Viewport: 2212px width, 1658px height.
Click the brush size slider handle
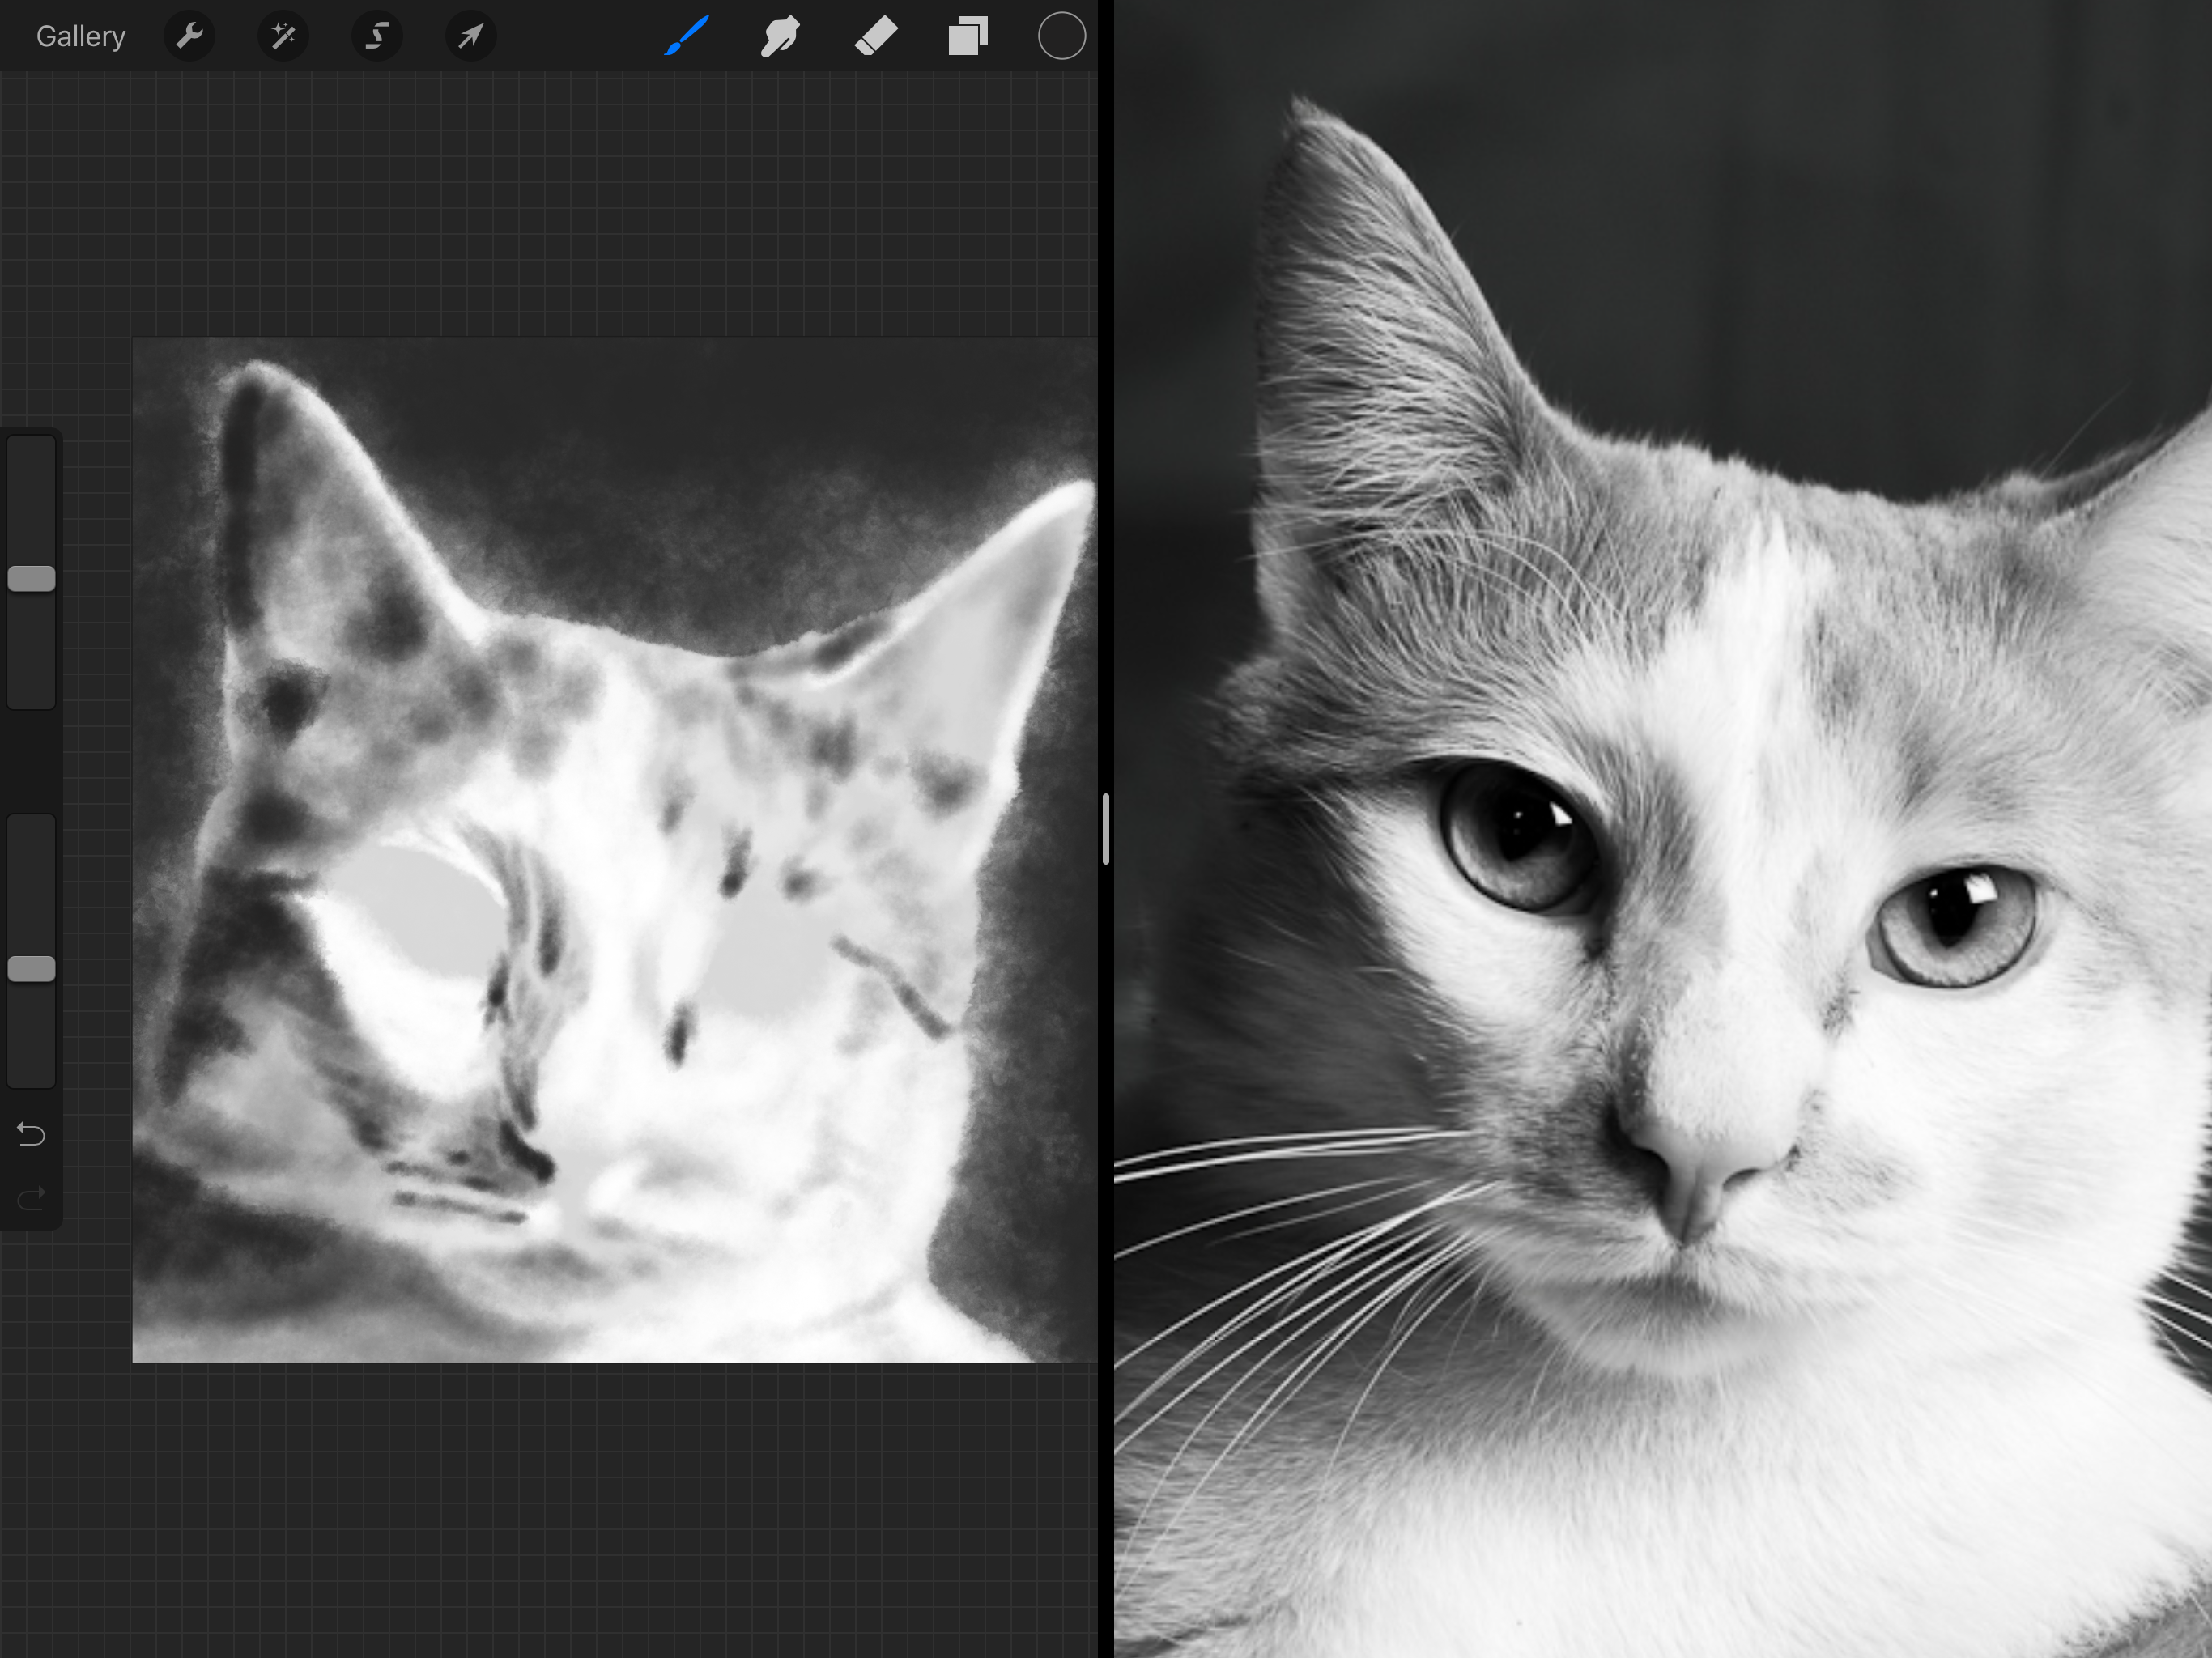click(x=32, y=578)
